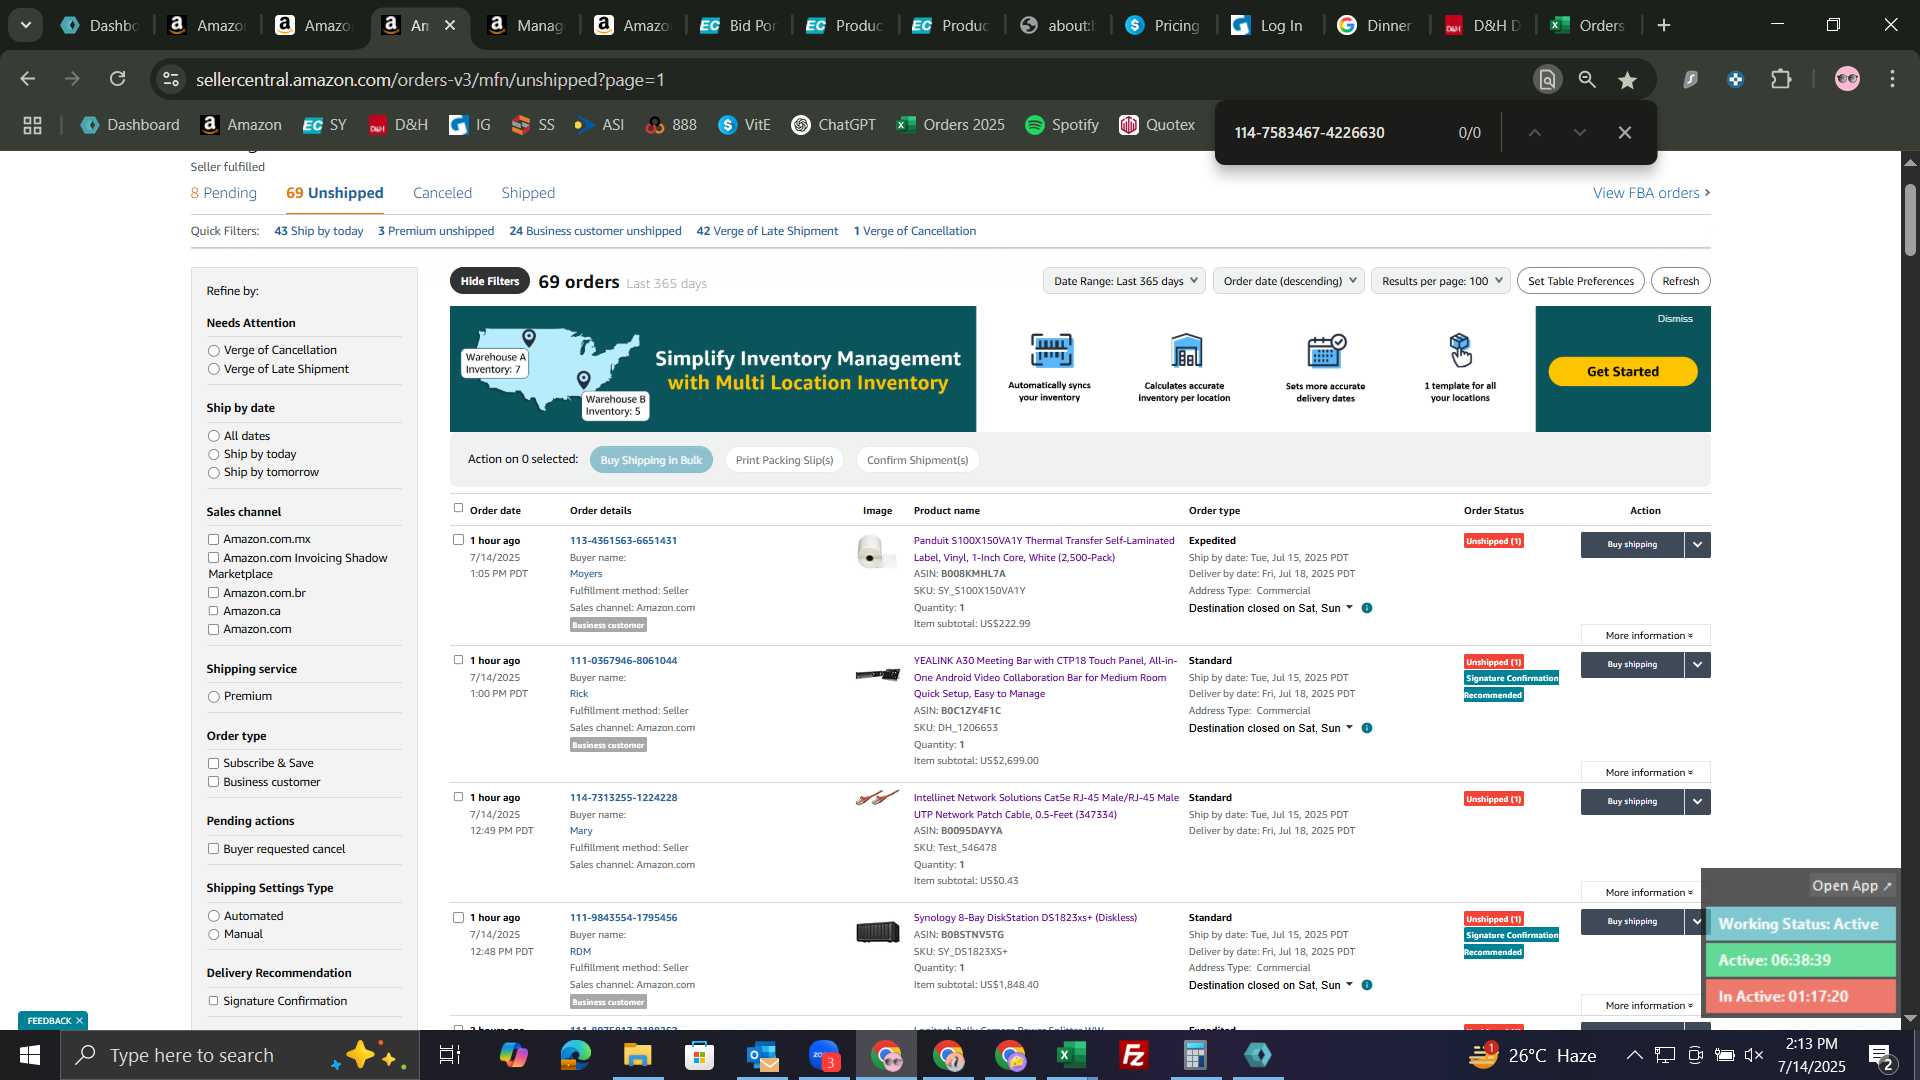This screenshot has width=1920, height=1080.
Task: Switch to the Canceled orders tab
Action: coord(442,193)
